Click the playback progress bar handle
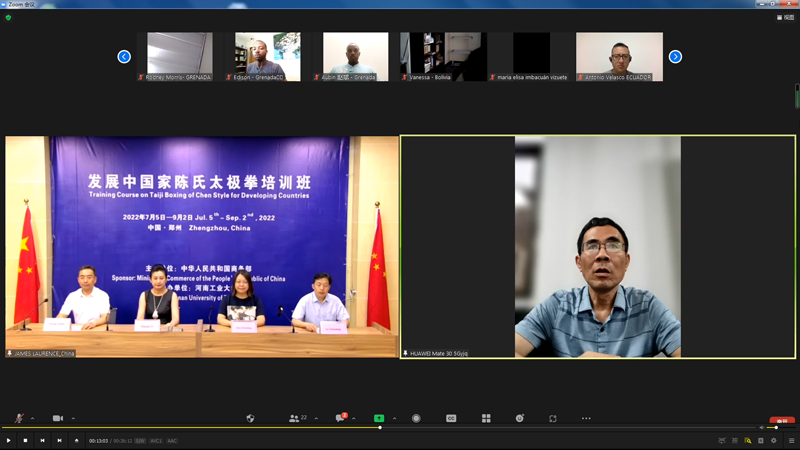This screenshot has width=800, height=450. click(x=379, y=428)
